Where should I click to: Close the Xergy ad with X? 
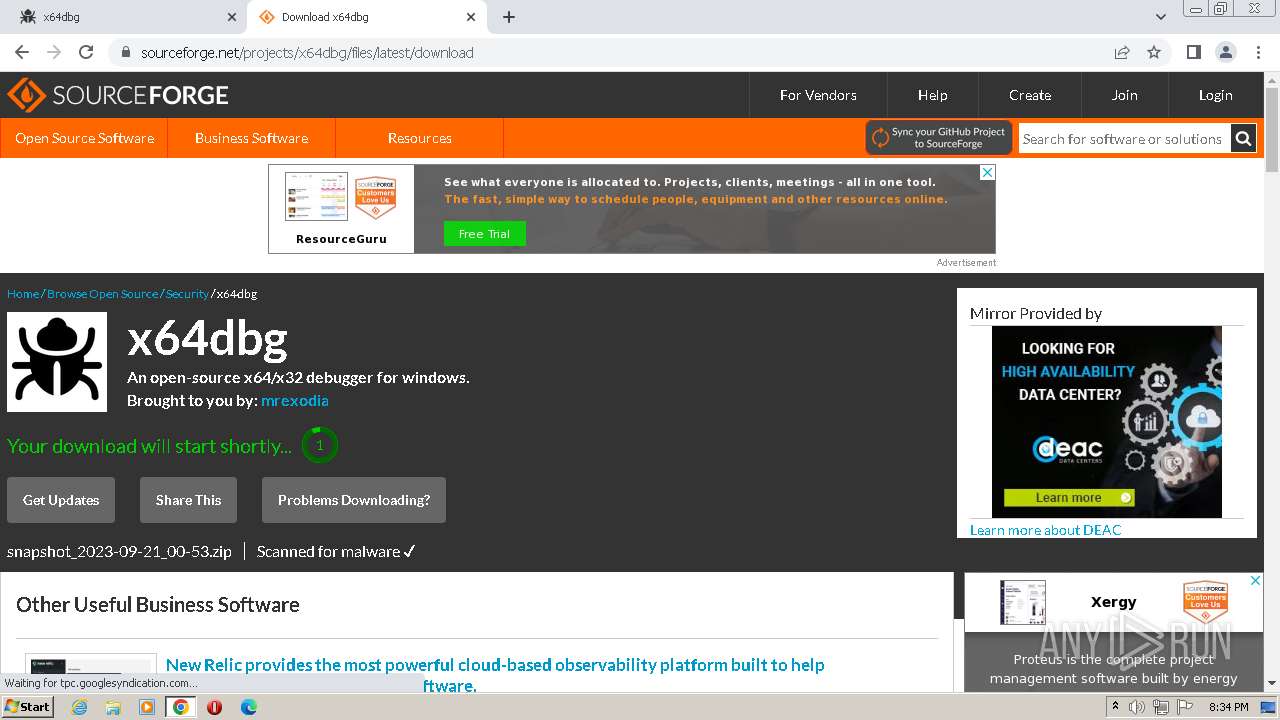[x=1255, y=581]
